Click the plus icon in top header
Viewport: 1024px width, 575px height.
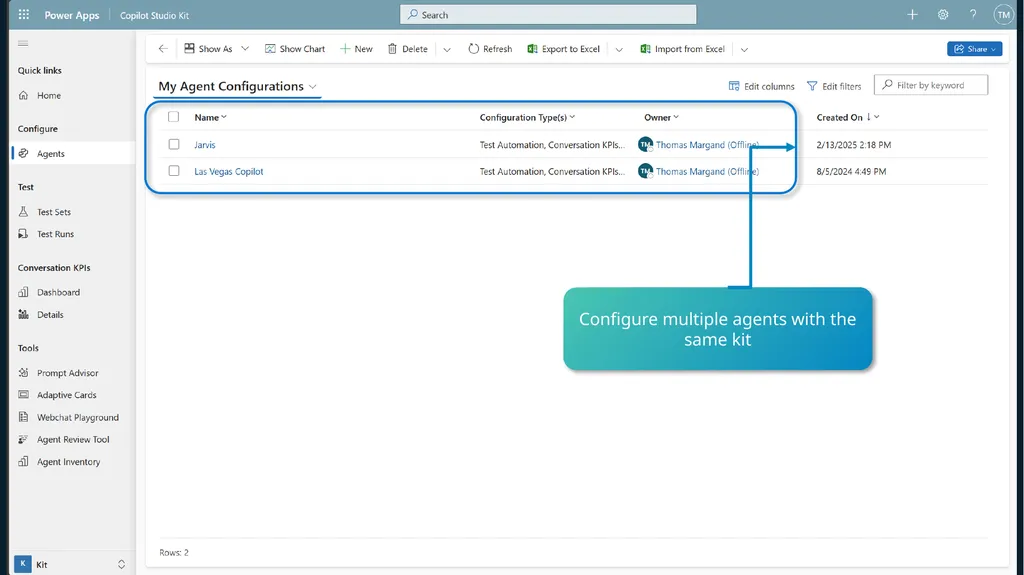click(912, 14)
